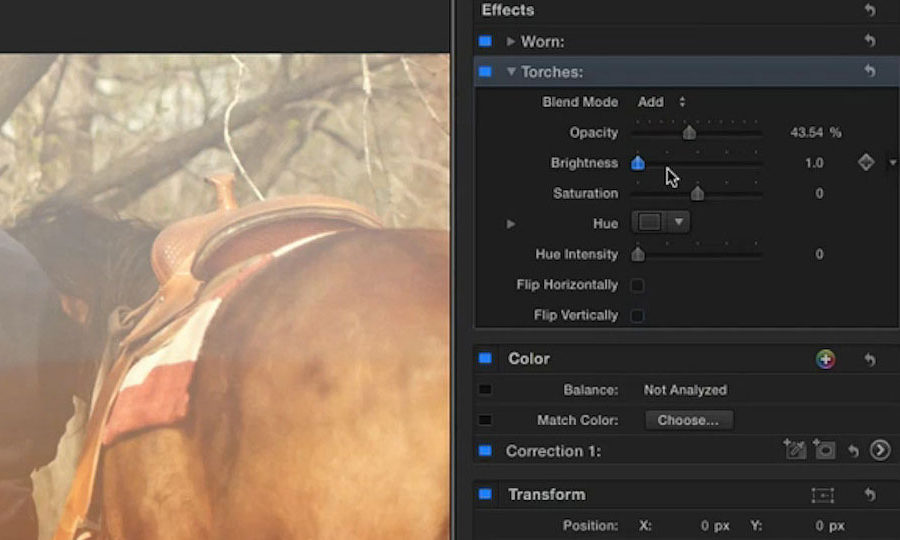This screenshot has height=540, width=900.
Task: Click the Choose... Match Color button
Action: coord(688,420)
